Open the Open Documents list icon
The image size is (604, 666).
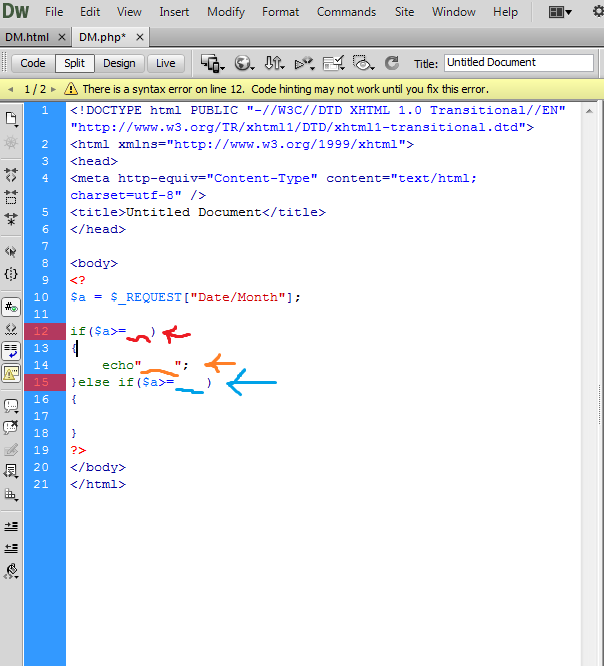click(11, 119)
